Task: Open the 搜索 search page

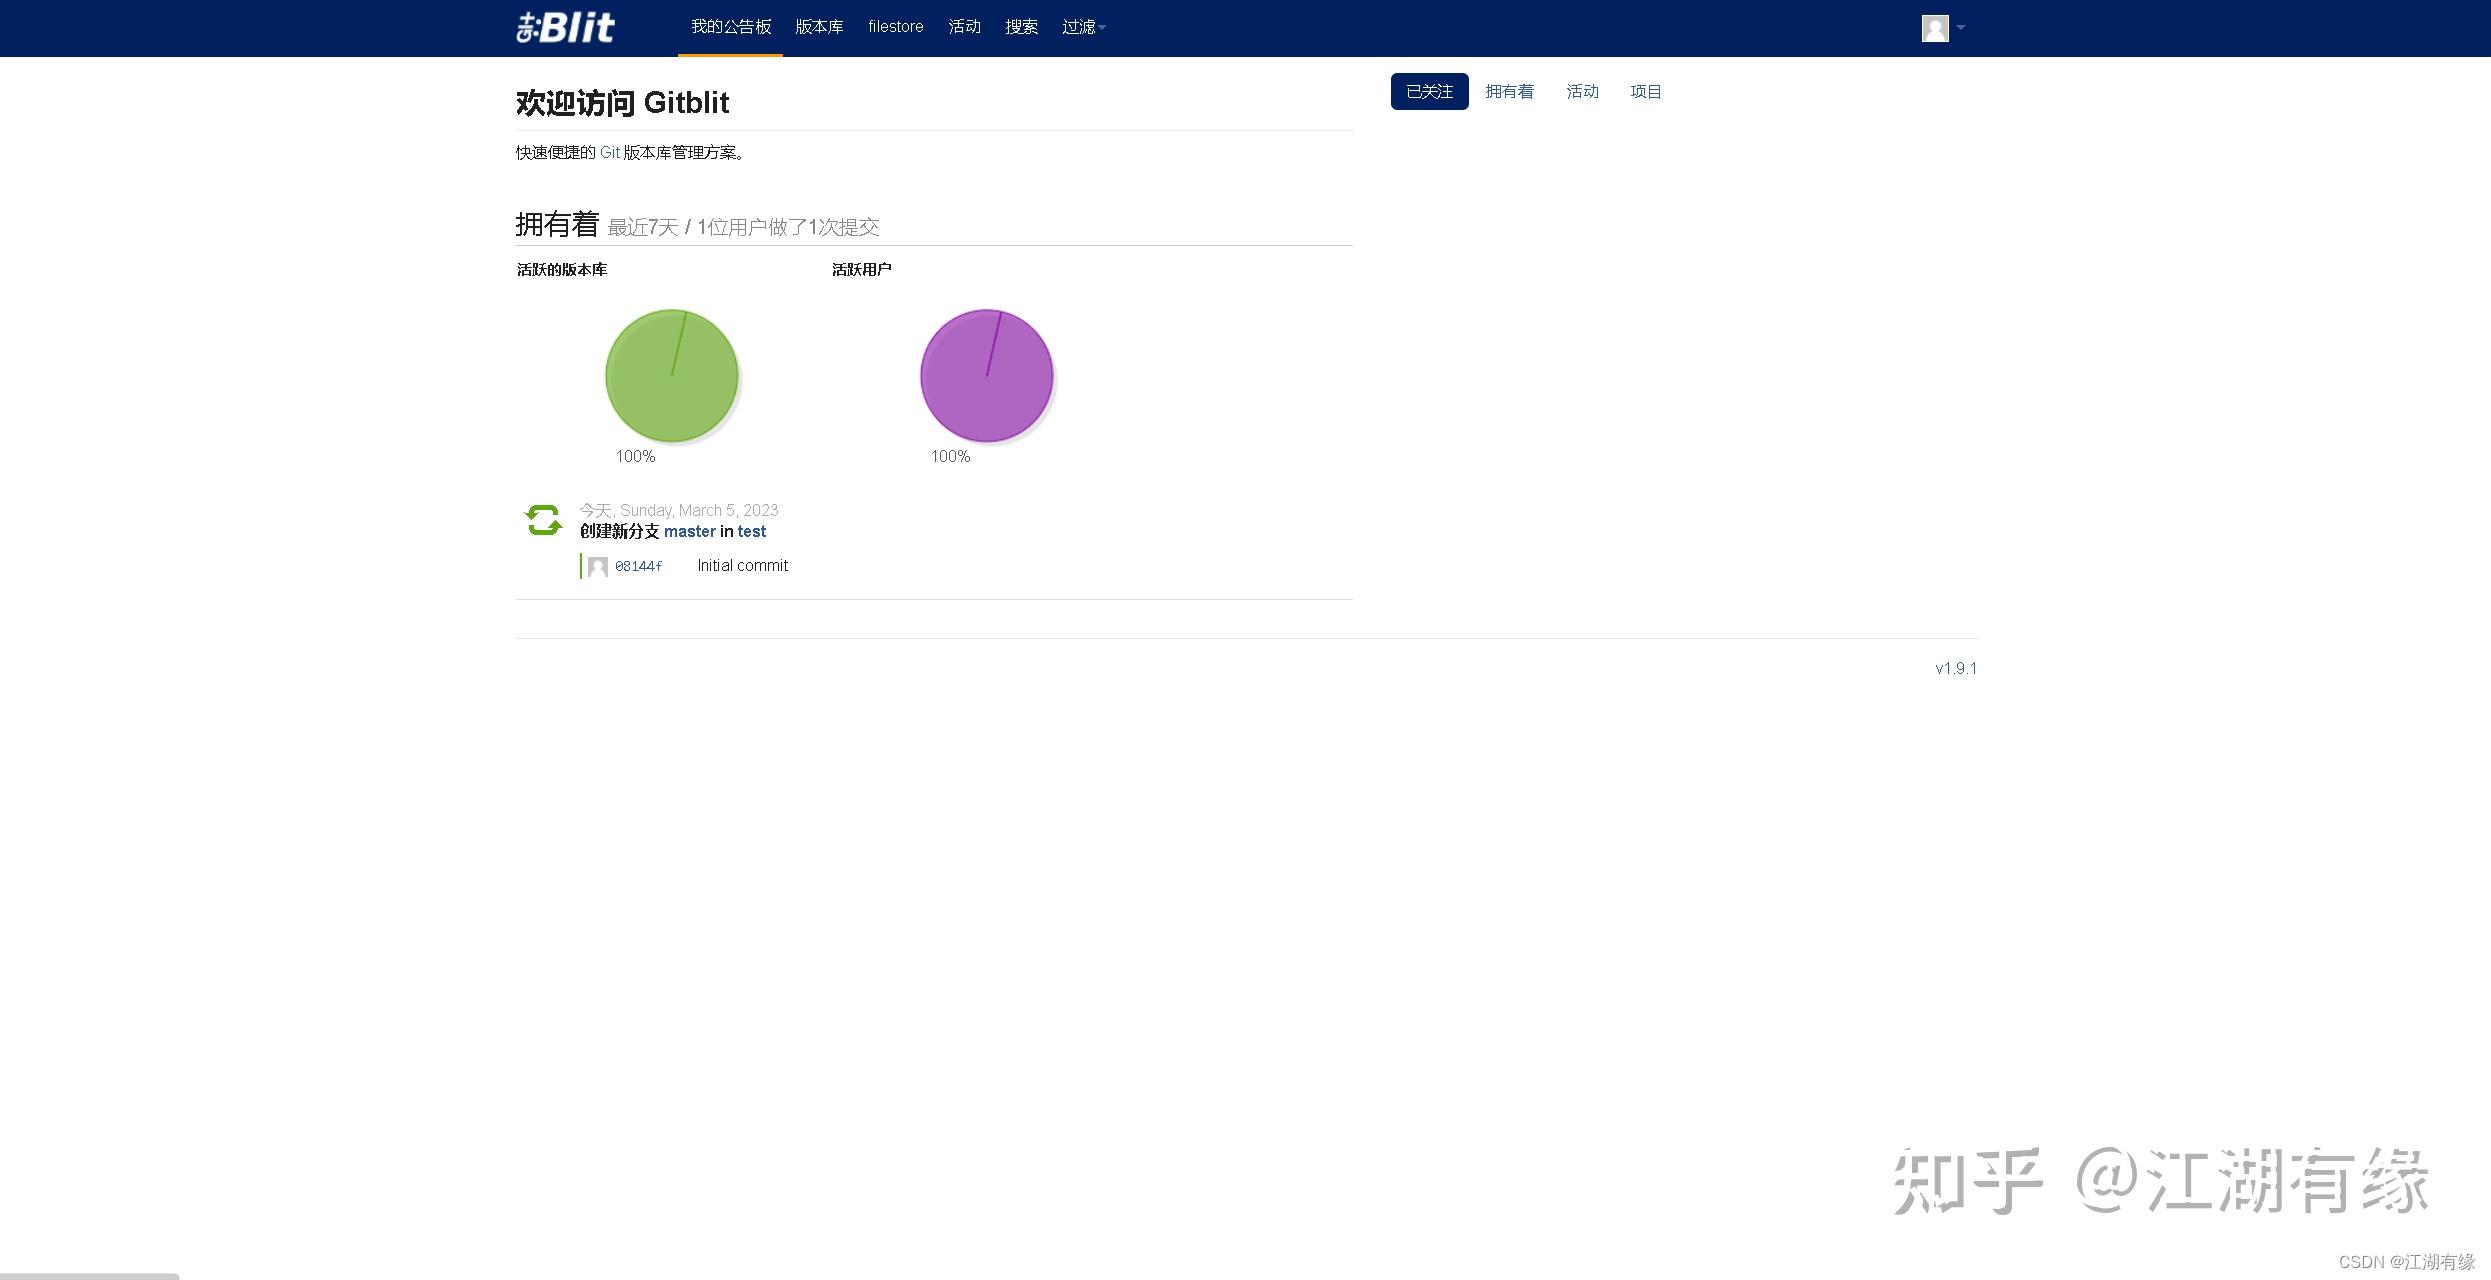Action: coord(1021,27)
